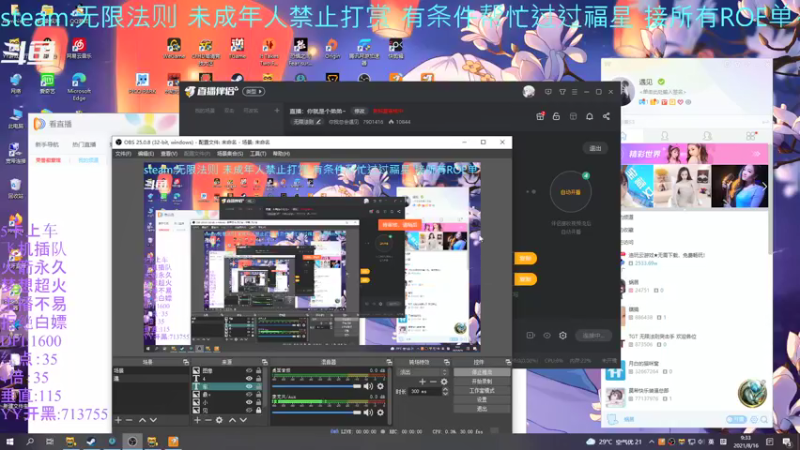Open the 编辑(E) menu in OBS

coord(145,154)
